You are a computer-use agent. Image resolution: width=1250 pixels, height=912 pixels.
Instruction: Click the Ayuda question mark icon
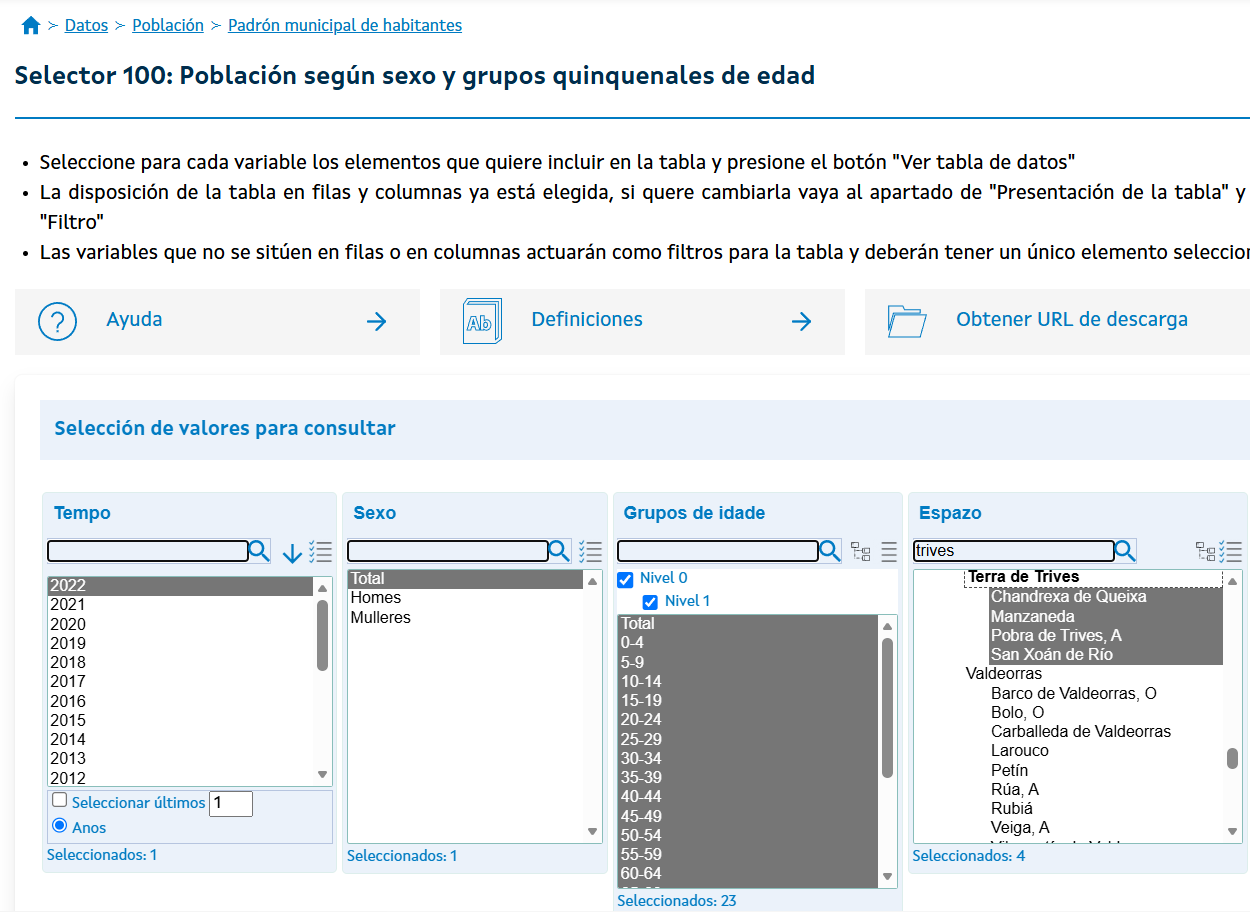coord(58,321)
